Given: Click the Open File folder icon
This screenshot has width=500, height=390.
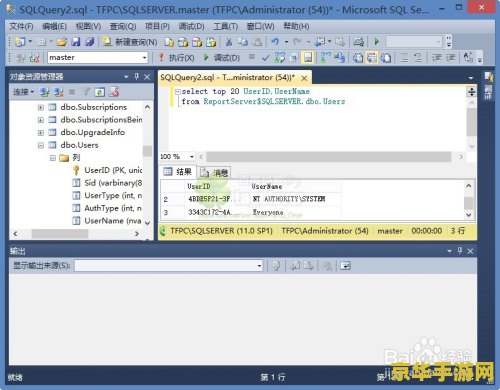Looking at the screenshot, I should 62,42.
